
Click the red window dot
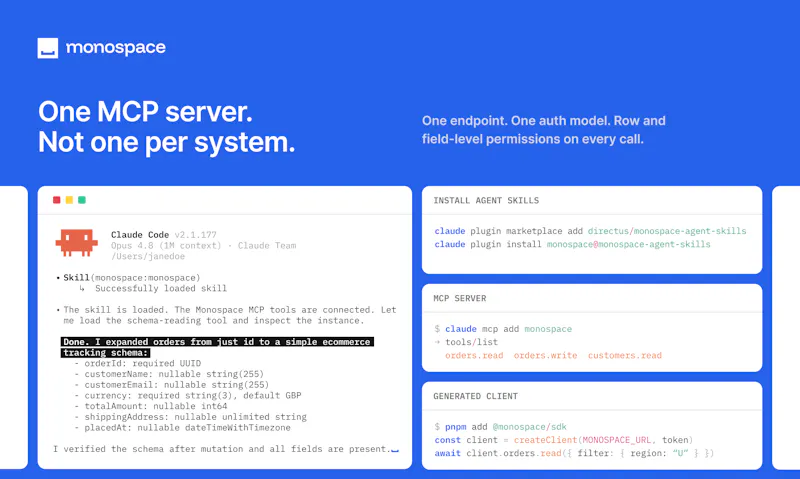click(x=57, y=200)
